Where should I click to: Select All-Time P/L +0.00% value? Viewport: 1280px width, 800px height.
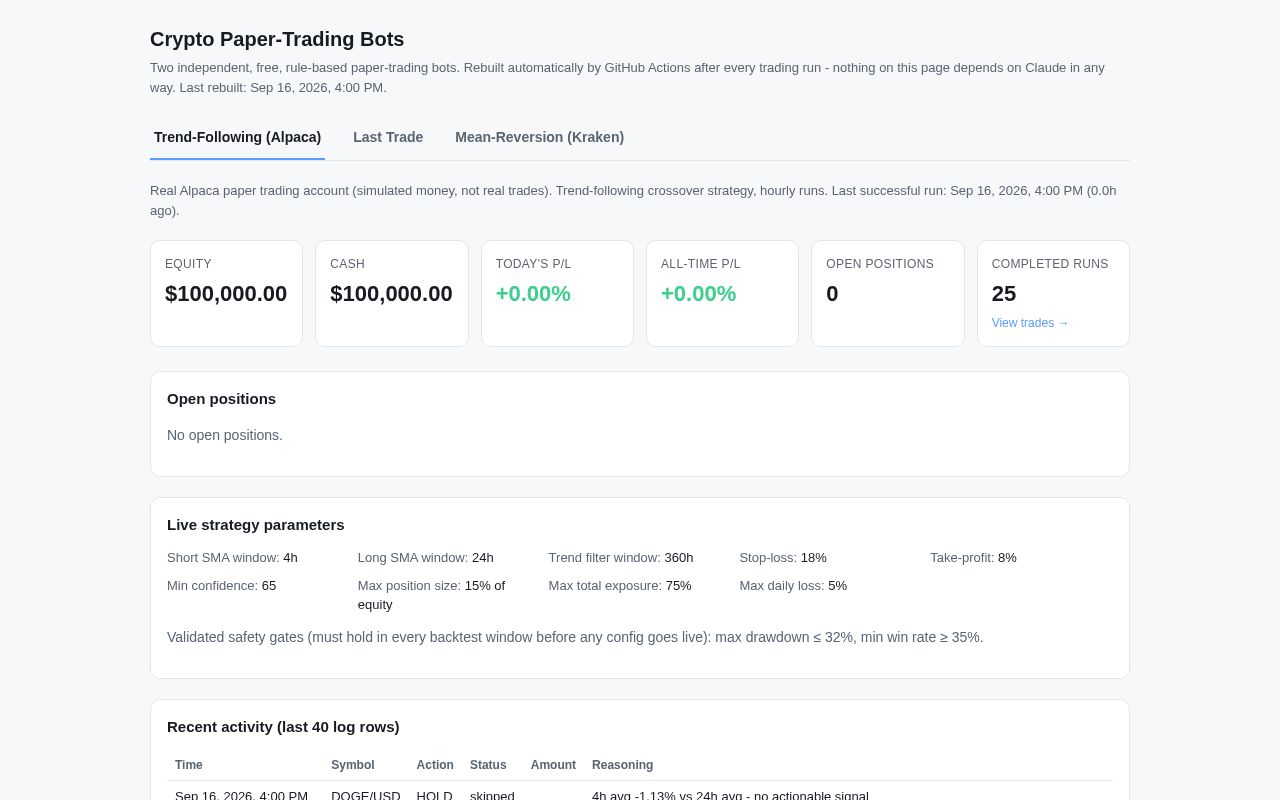[698, 294]
